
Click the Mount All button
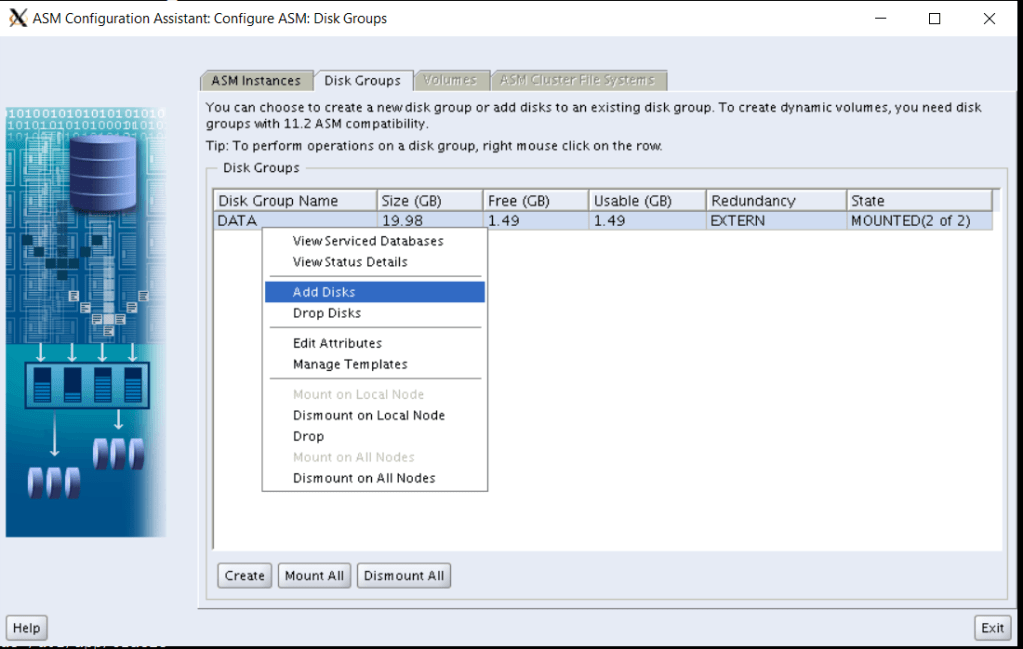click(x=314, y=576)
